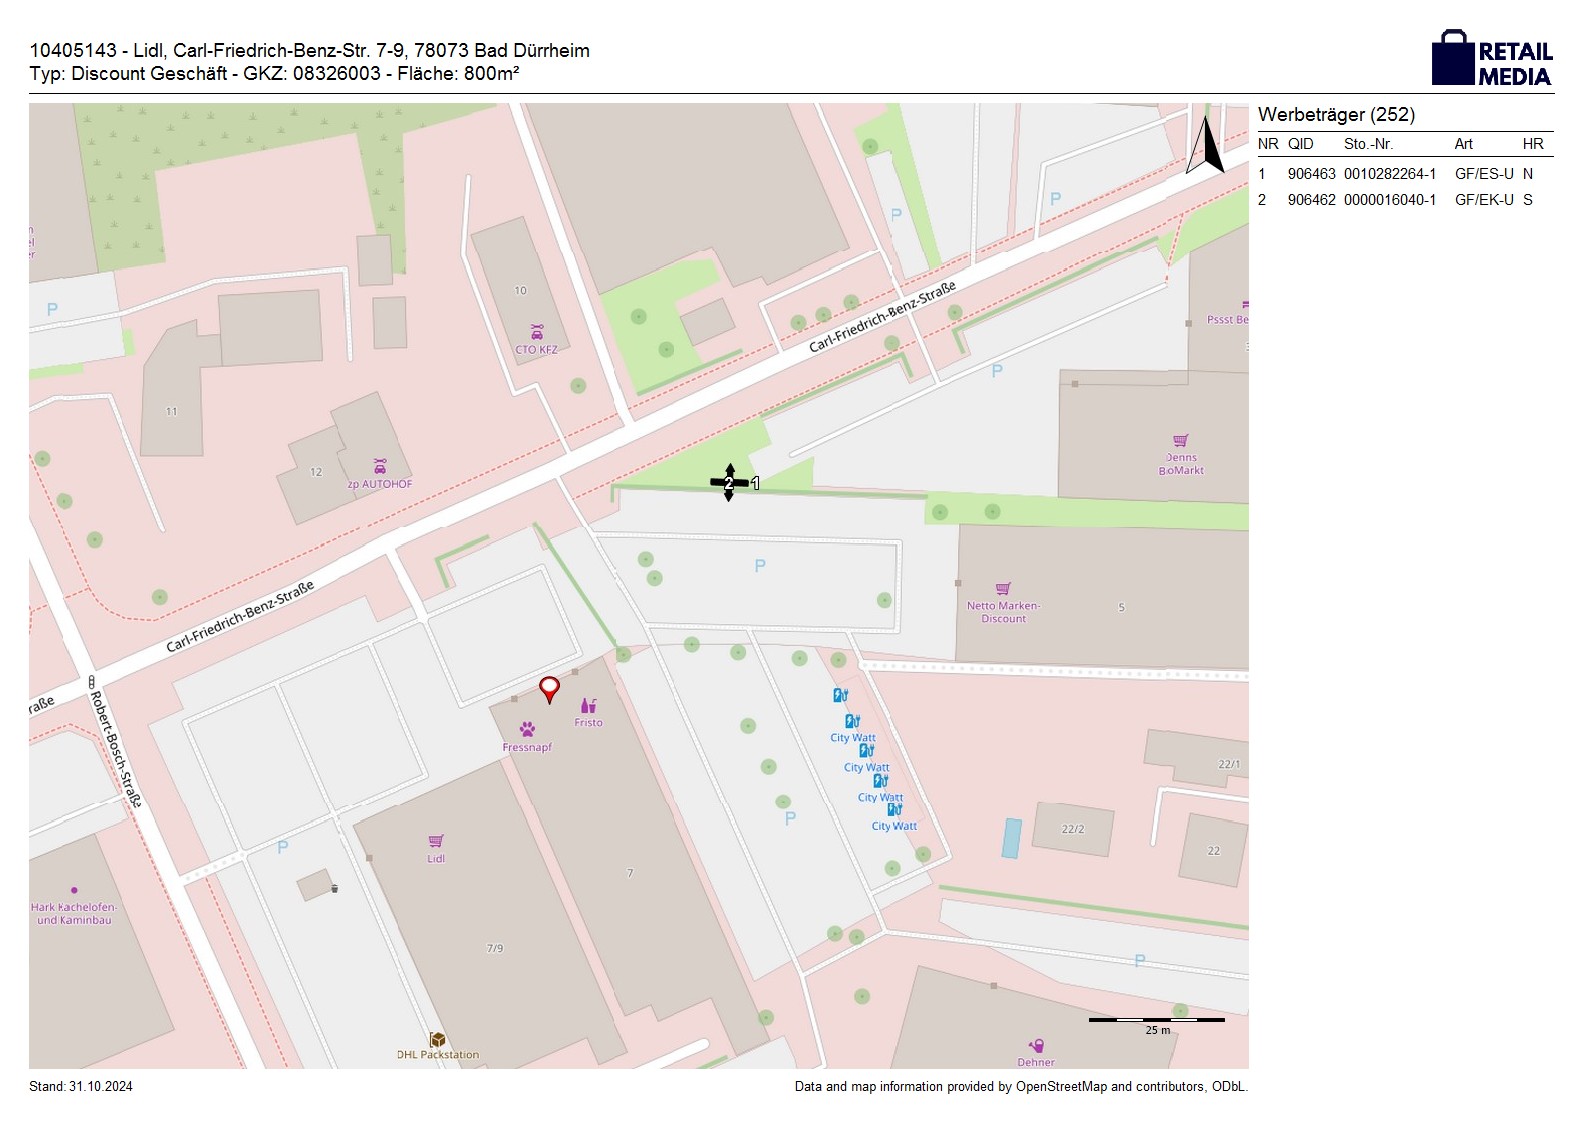Click the Art column header
Screen dimensions: 1587x1123
point(1463,144)
